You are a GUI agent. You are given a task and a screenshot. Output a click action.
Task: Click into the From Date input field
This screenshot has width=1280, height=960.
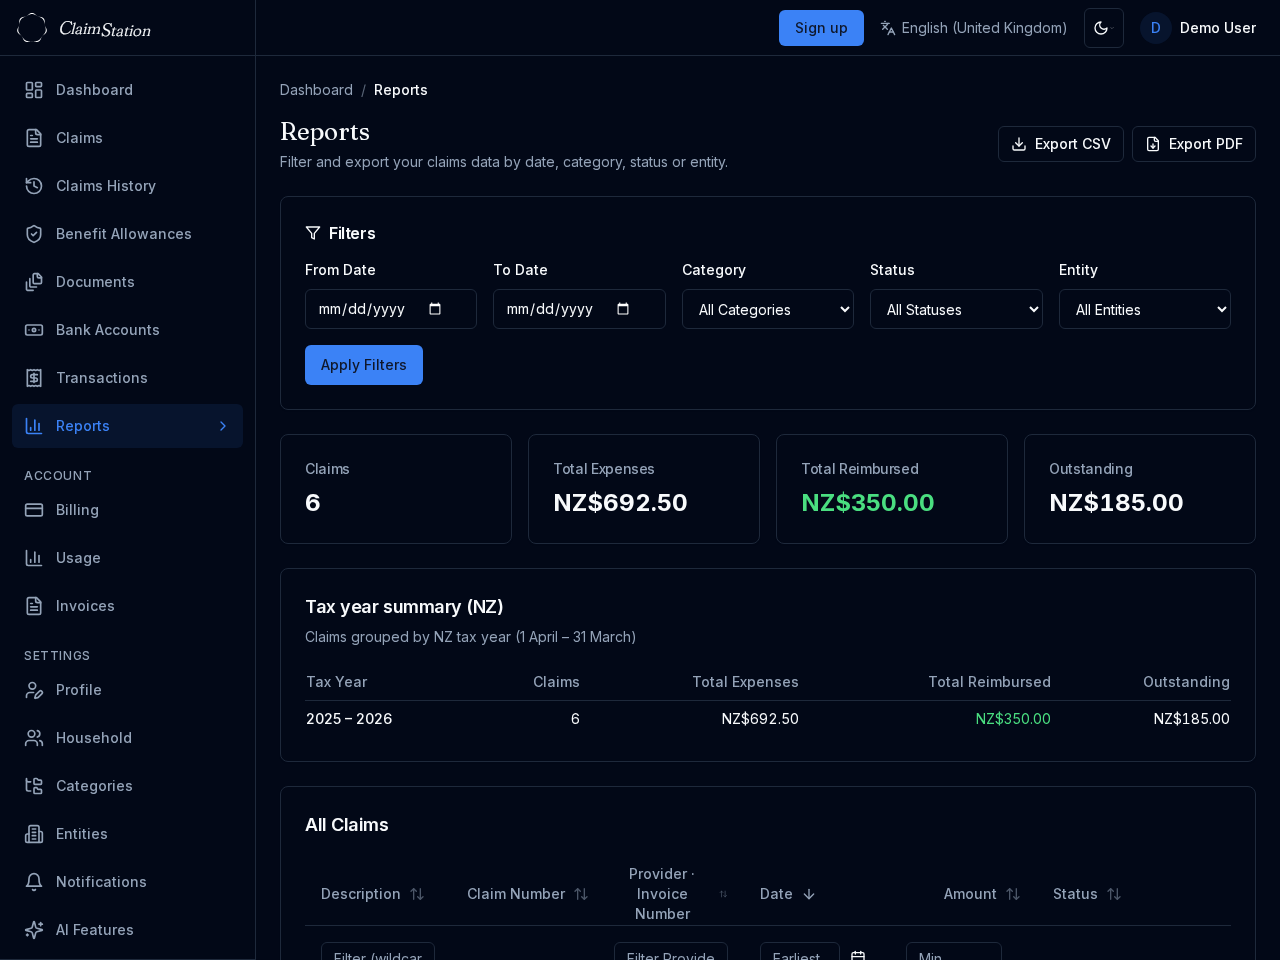(x=365, y=309)
